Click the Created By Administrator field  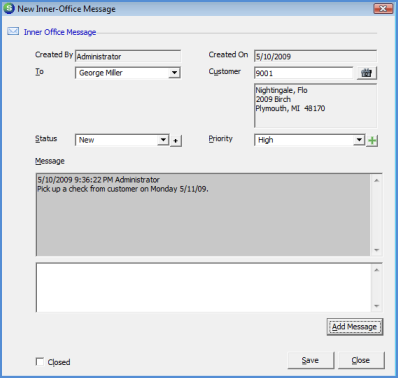pyautogui.click(x=128, y=56)
